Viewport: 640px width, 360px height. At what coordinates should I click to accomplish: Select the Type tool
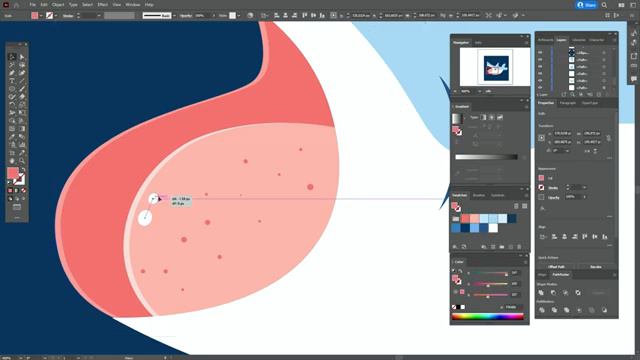click(x=12, y=81)
